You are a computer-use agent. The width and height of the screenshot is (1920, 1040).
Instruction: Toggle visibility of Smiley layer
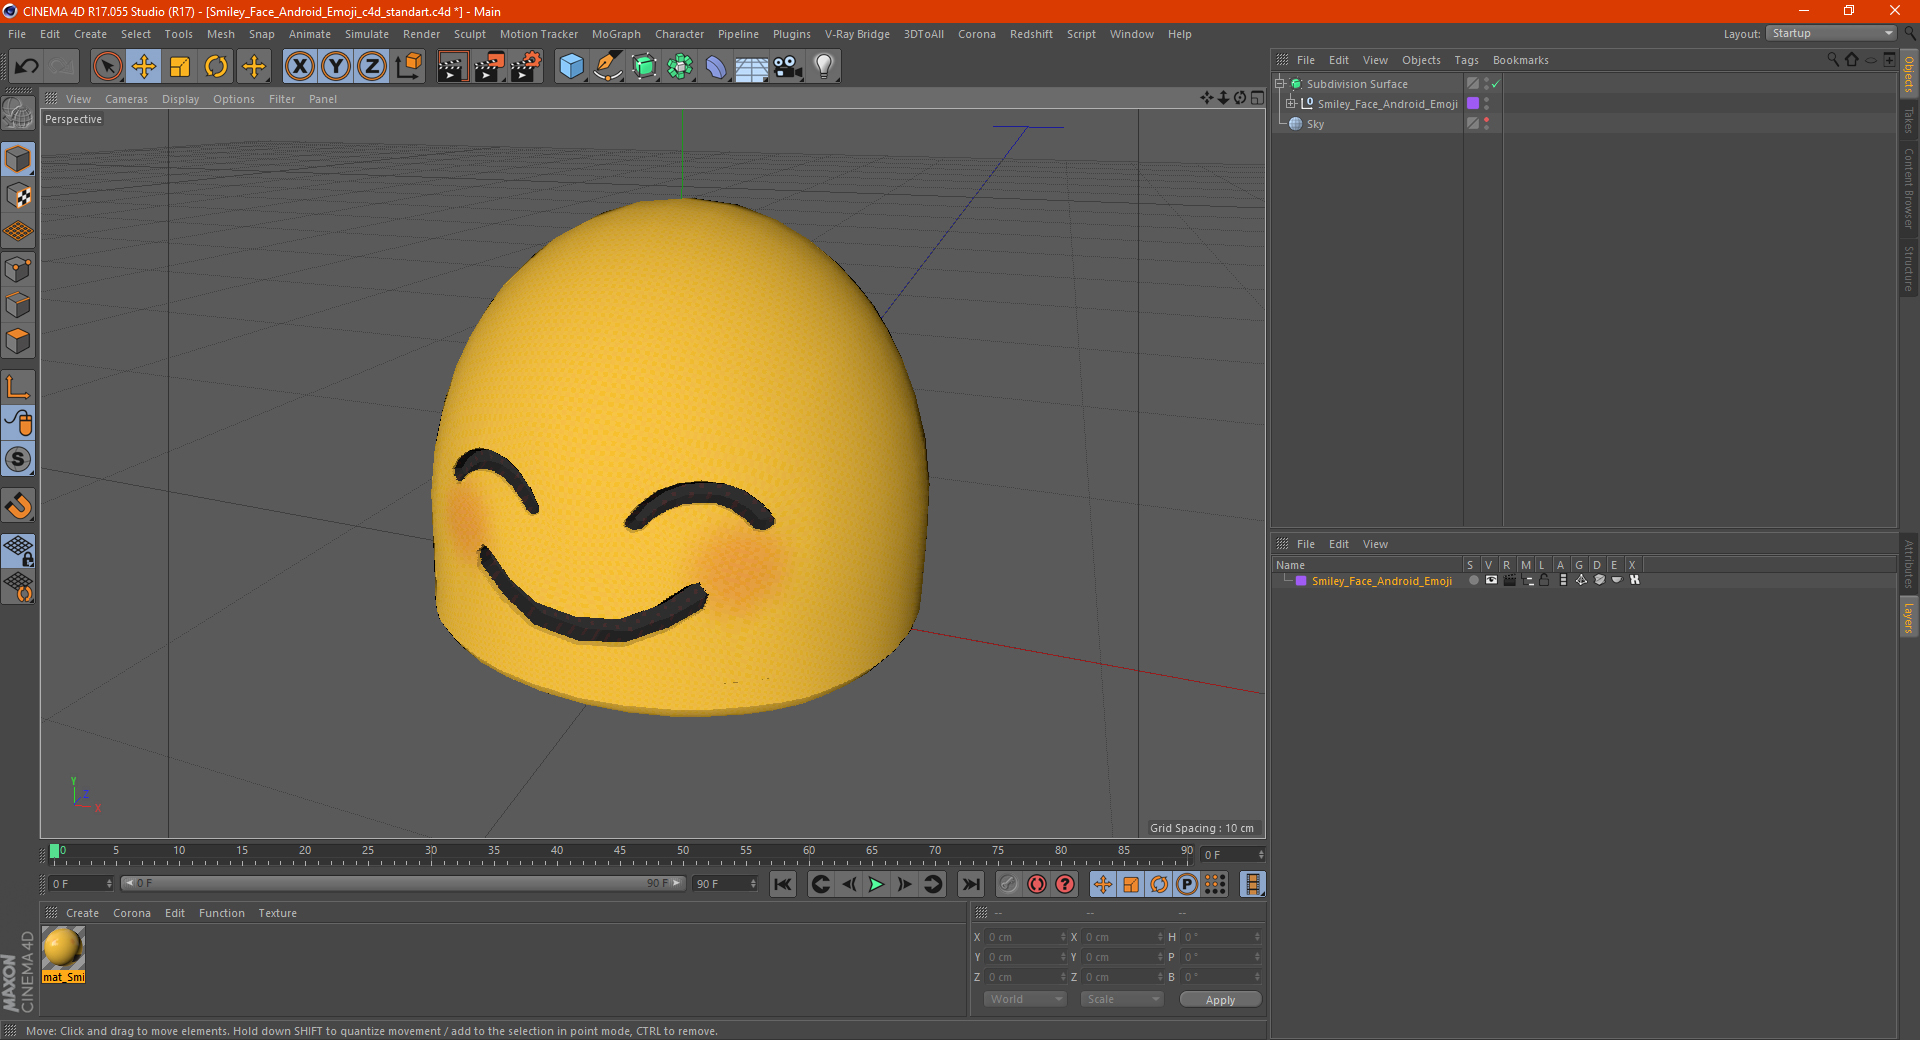pyautogui.click(x=1491, y=580)
